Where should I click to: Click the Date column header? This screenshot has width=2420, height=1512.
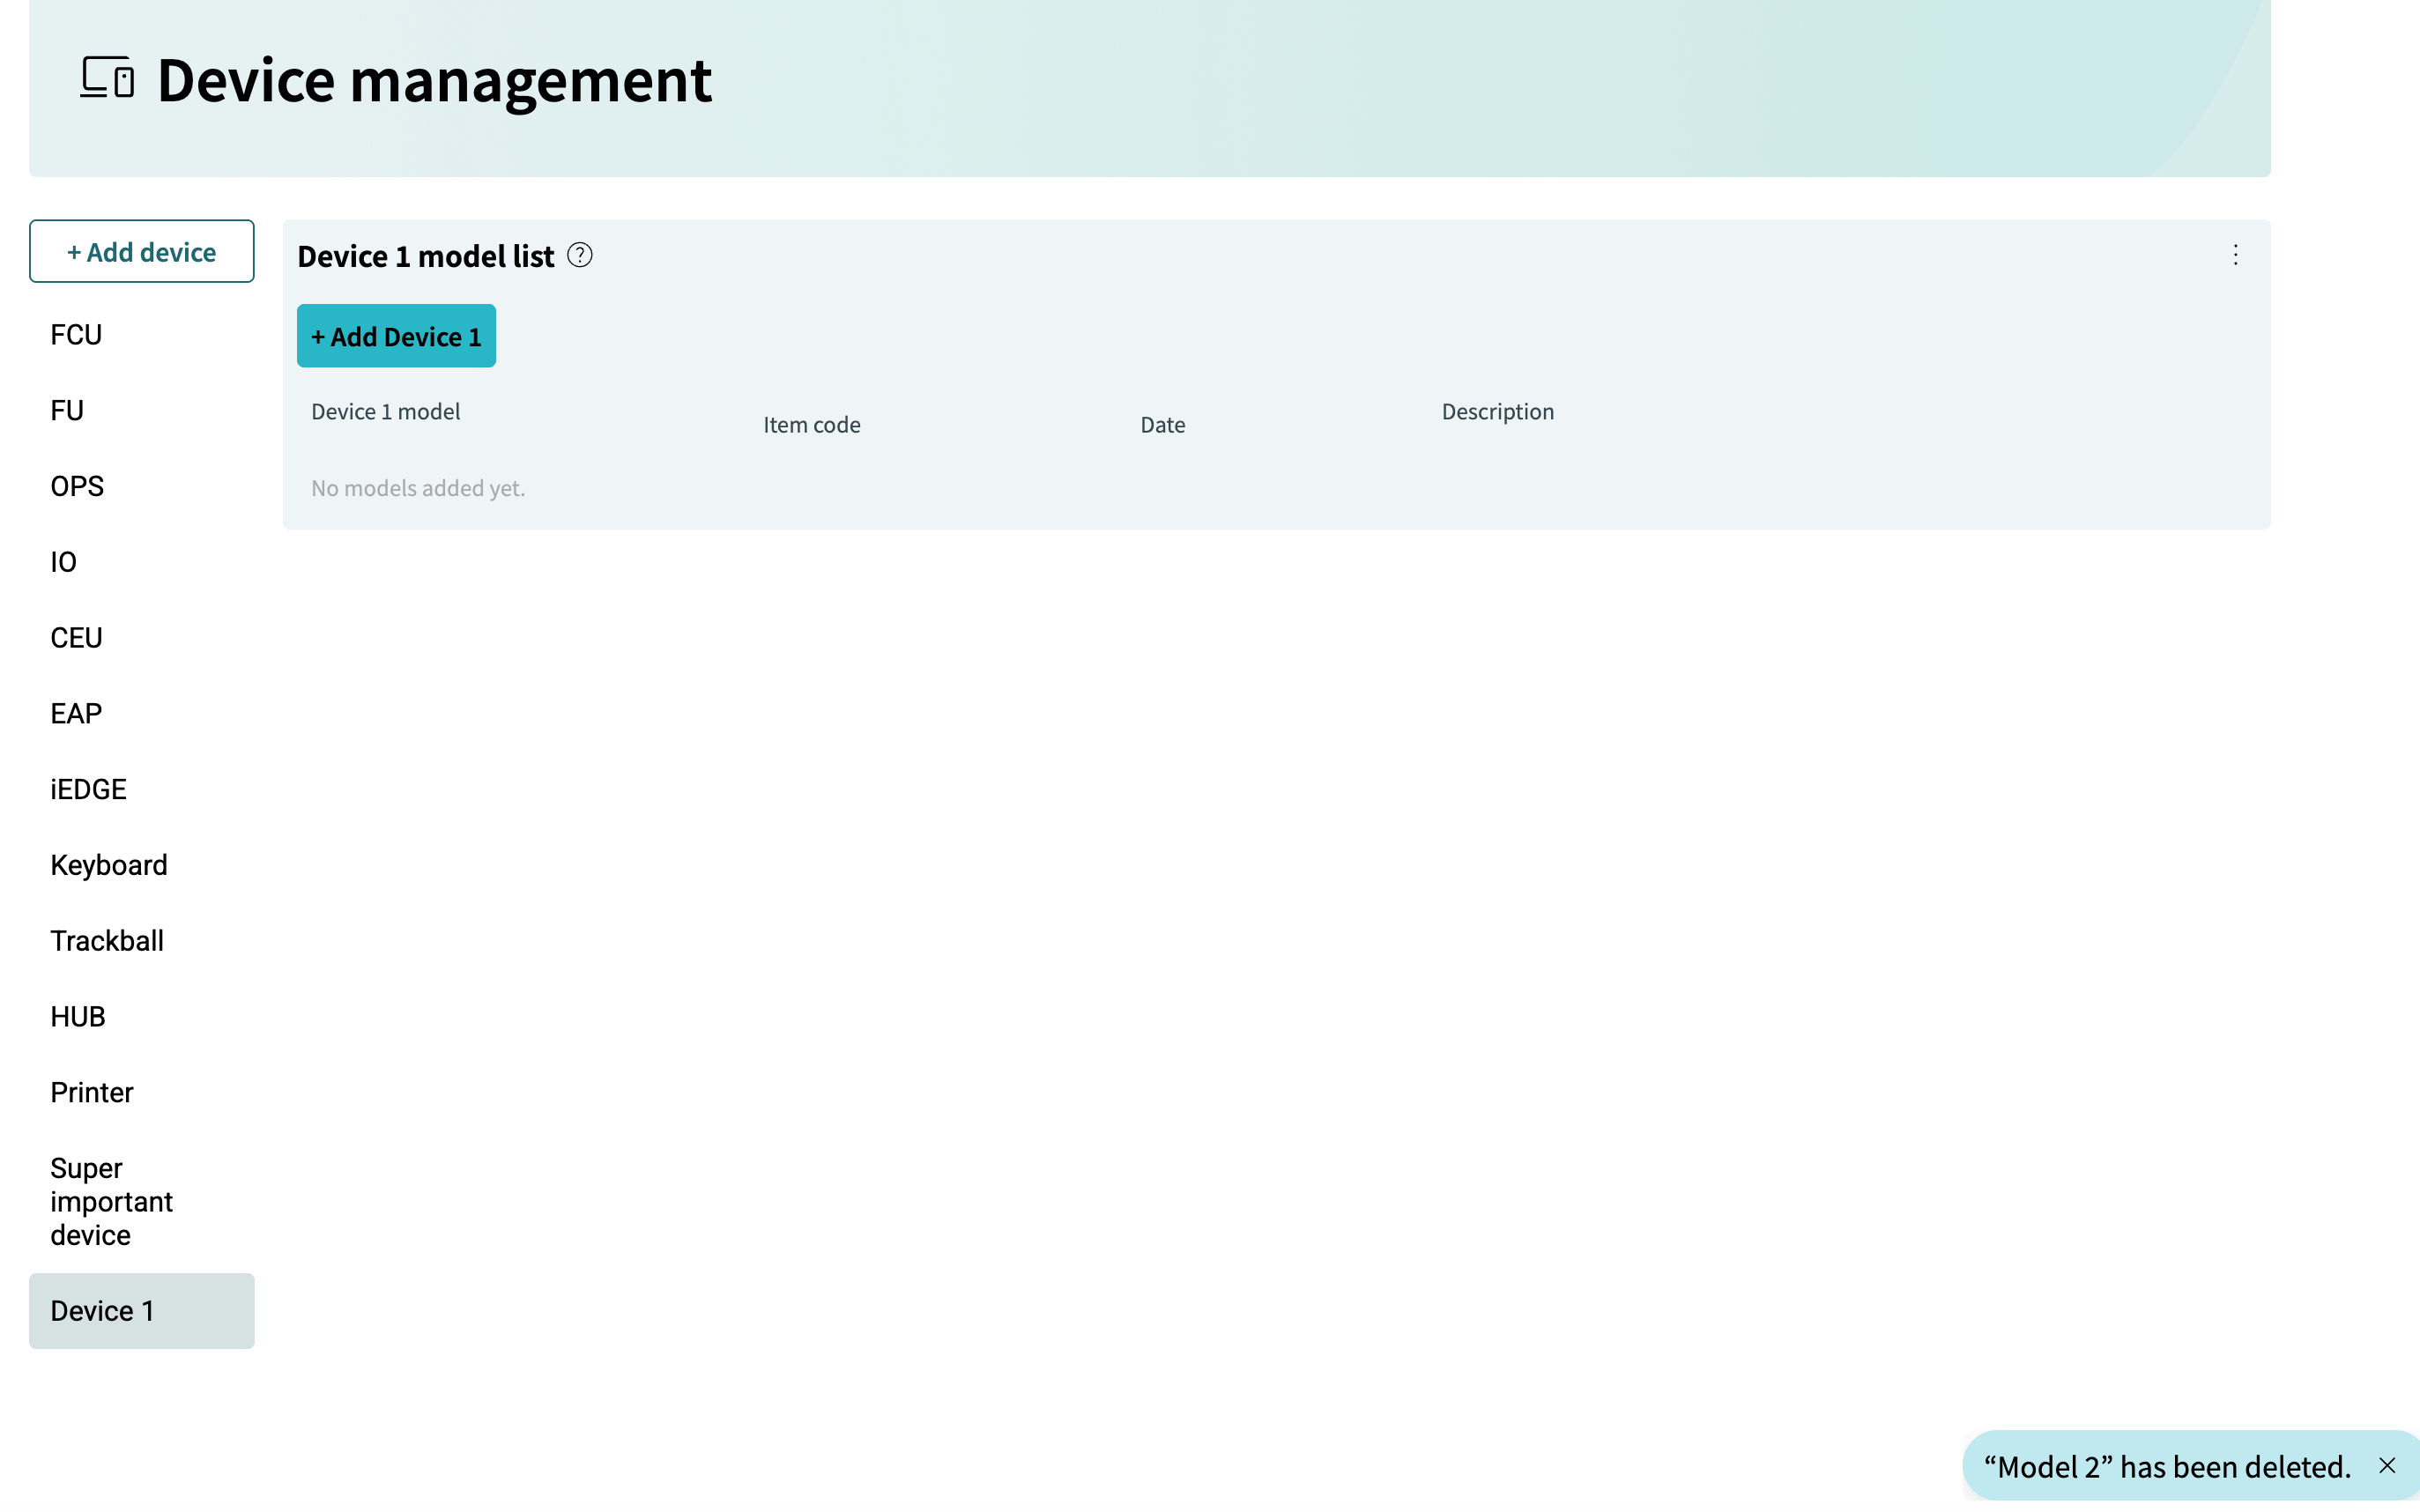pyautogui.click(x=1162, y=425)
